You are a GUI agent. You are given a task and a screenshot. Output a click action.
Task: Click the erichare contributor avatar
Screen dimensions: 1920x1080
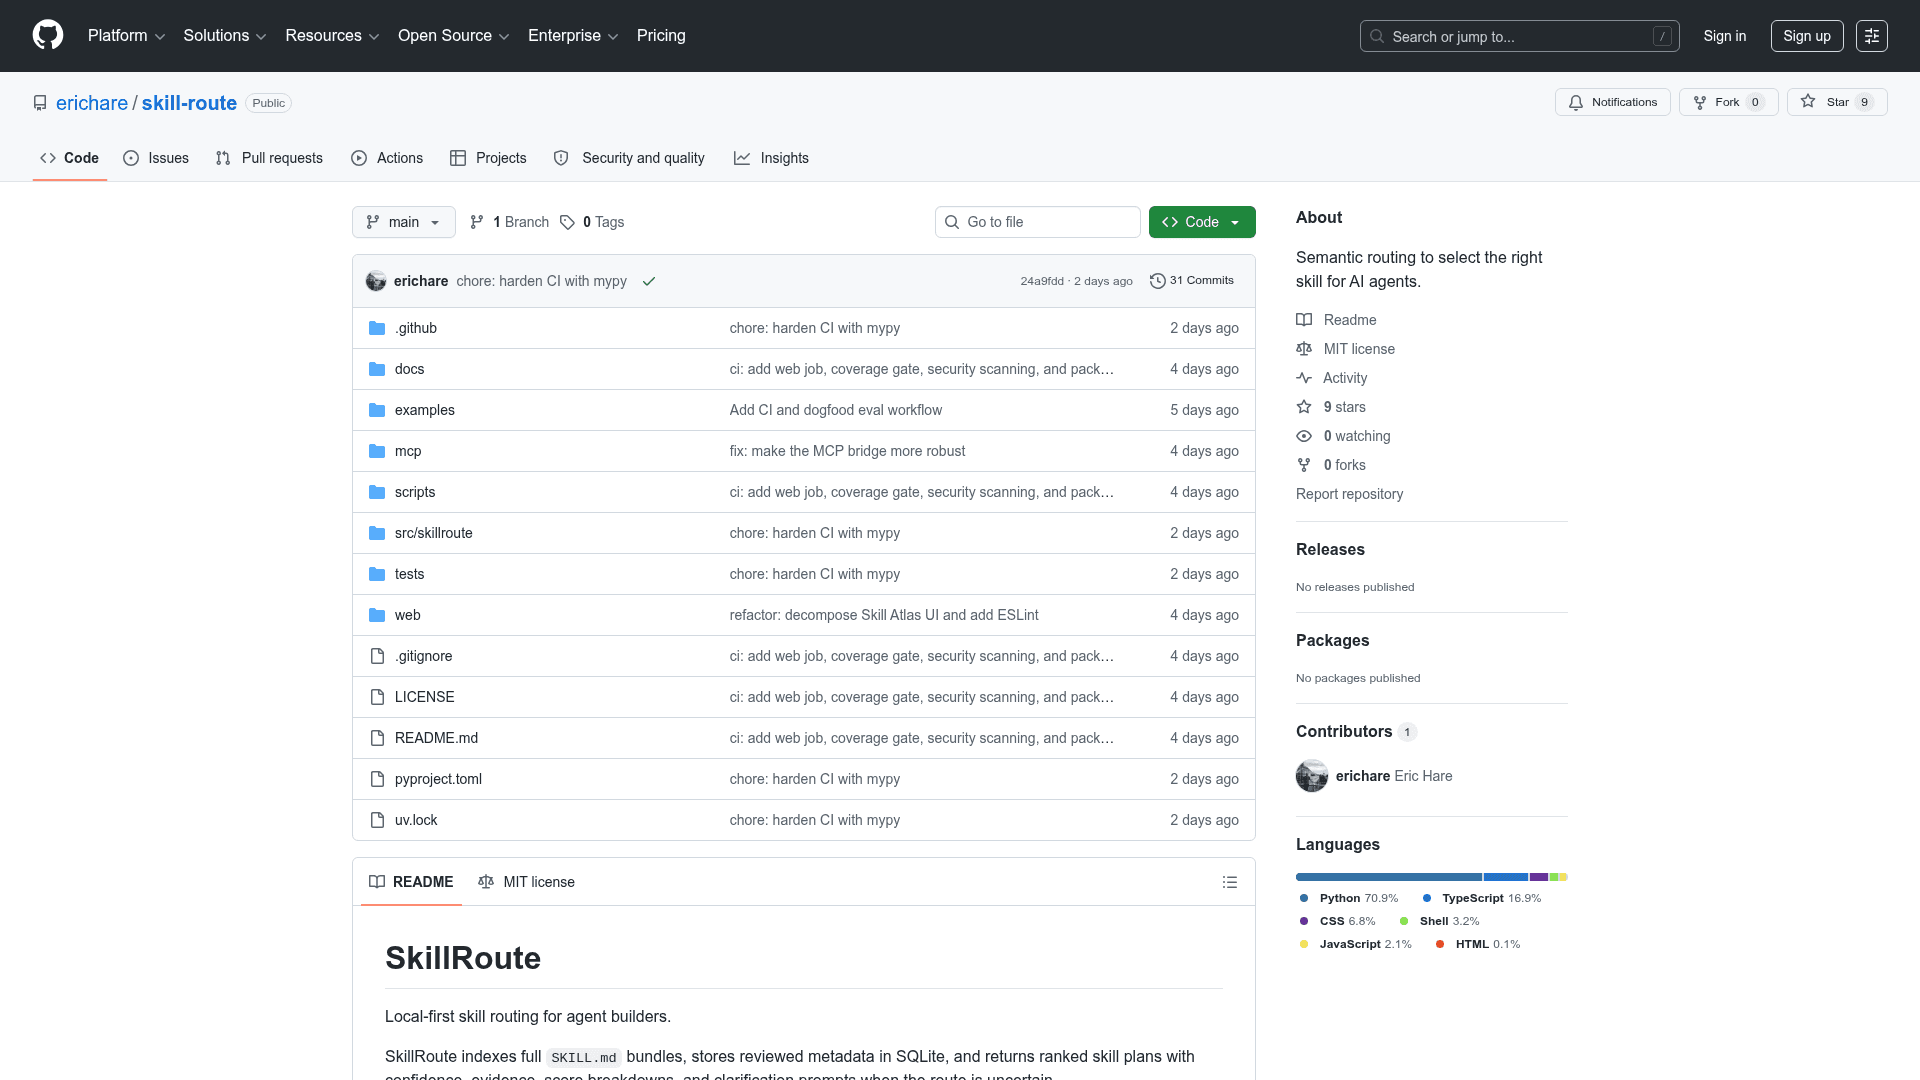[x=1312, y=776]
